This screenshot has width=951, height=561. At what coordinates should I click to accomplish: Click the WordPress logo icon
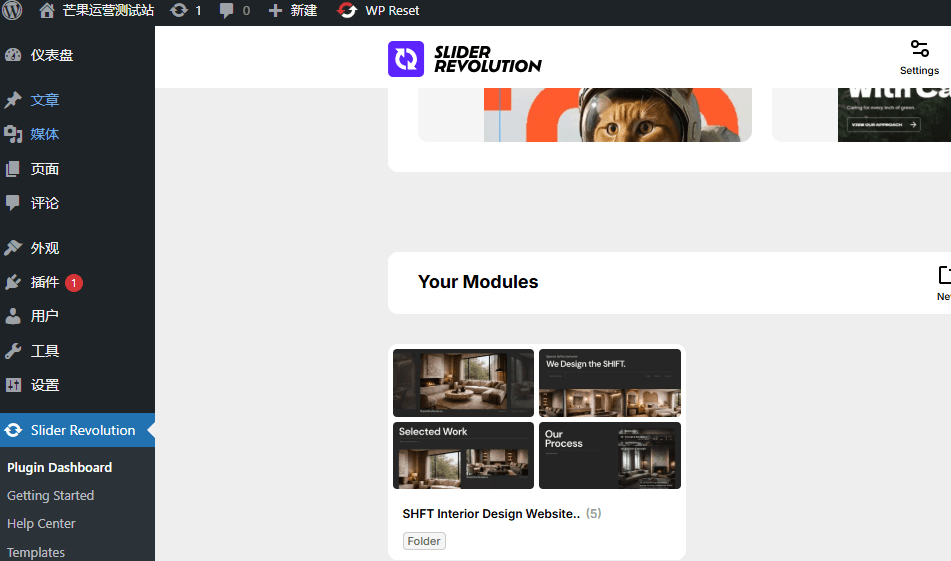[13, 11]
